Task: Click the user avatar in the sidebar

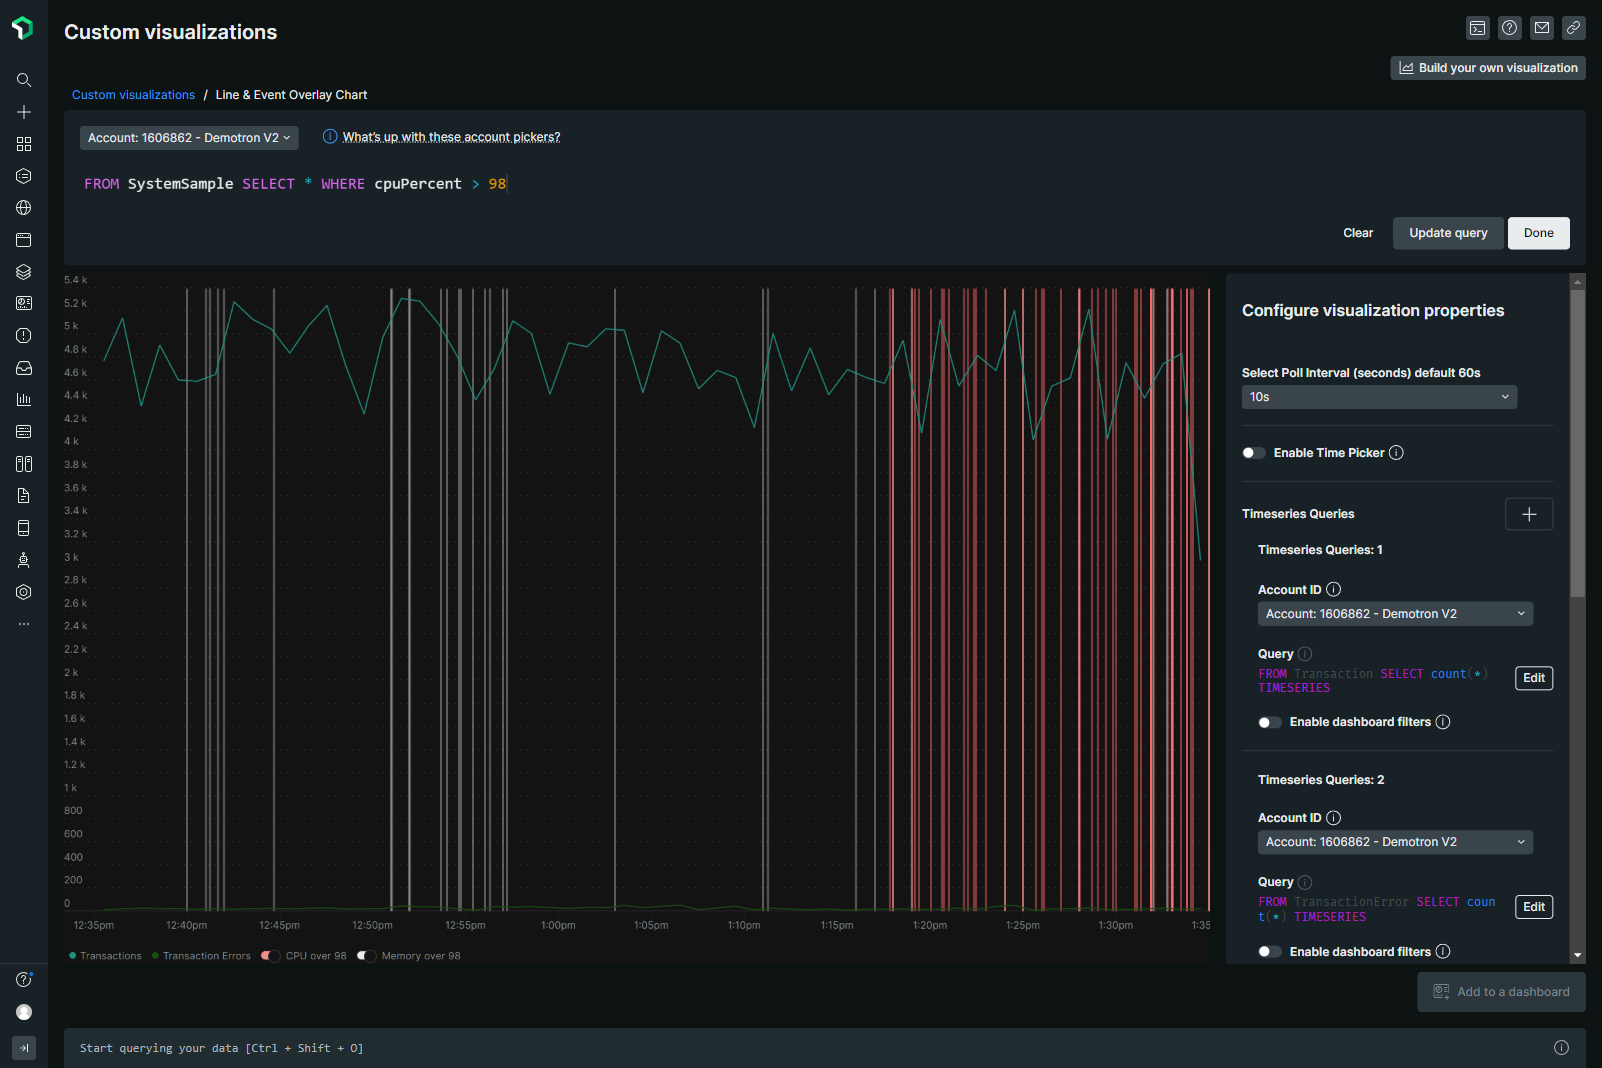Action: 24,1012
